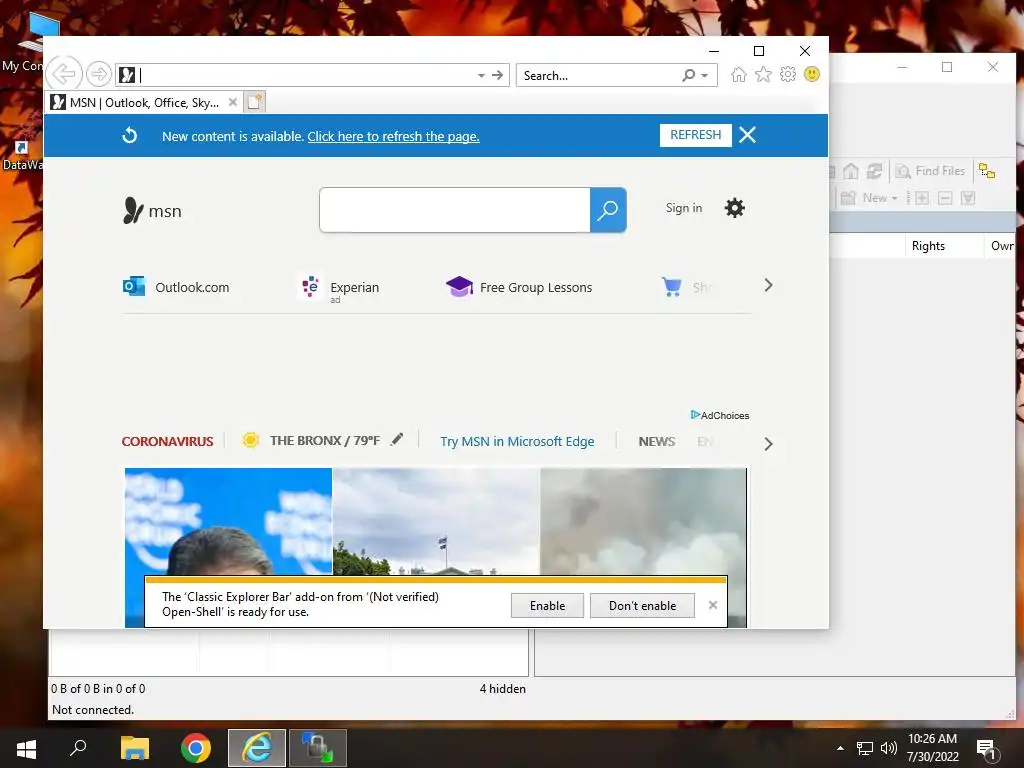Click Sign in on MSN
The image size is (1024, 768).
[x=684, y=208]
